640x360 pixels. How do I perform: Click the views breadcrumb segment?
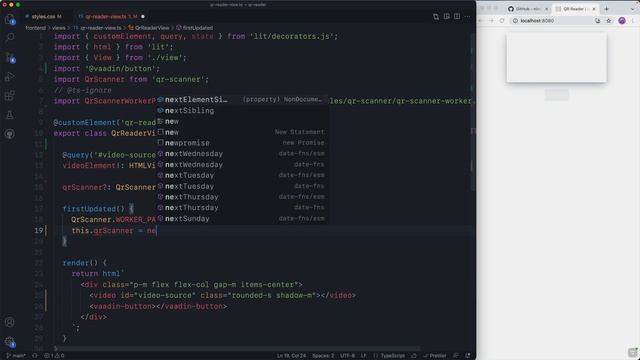tap(59, 28)
